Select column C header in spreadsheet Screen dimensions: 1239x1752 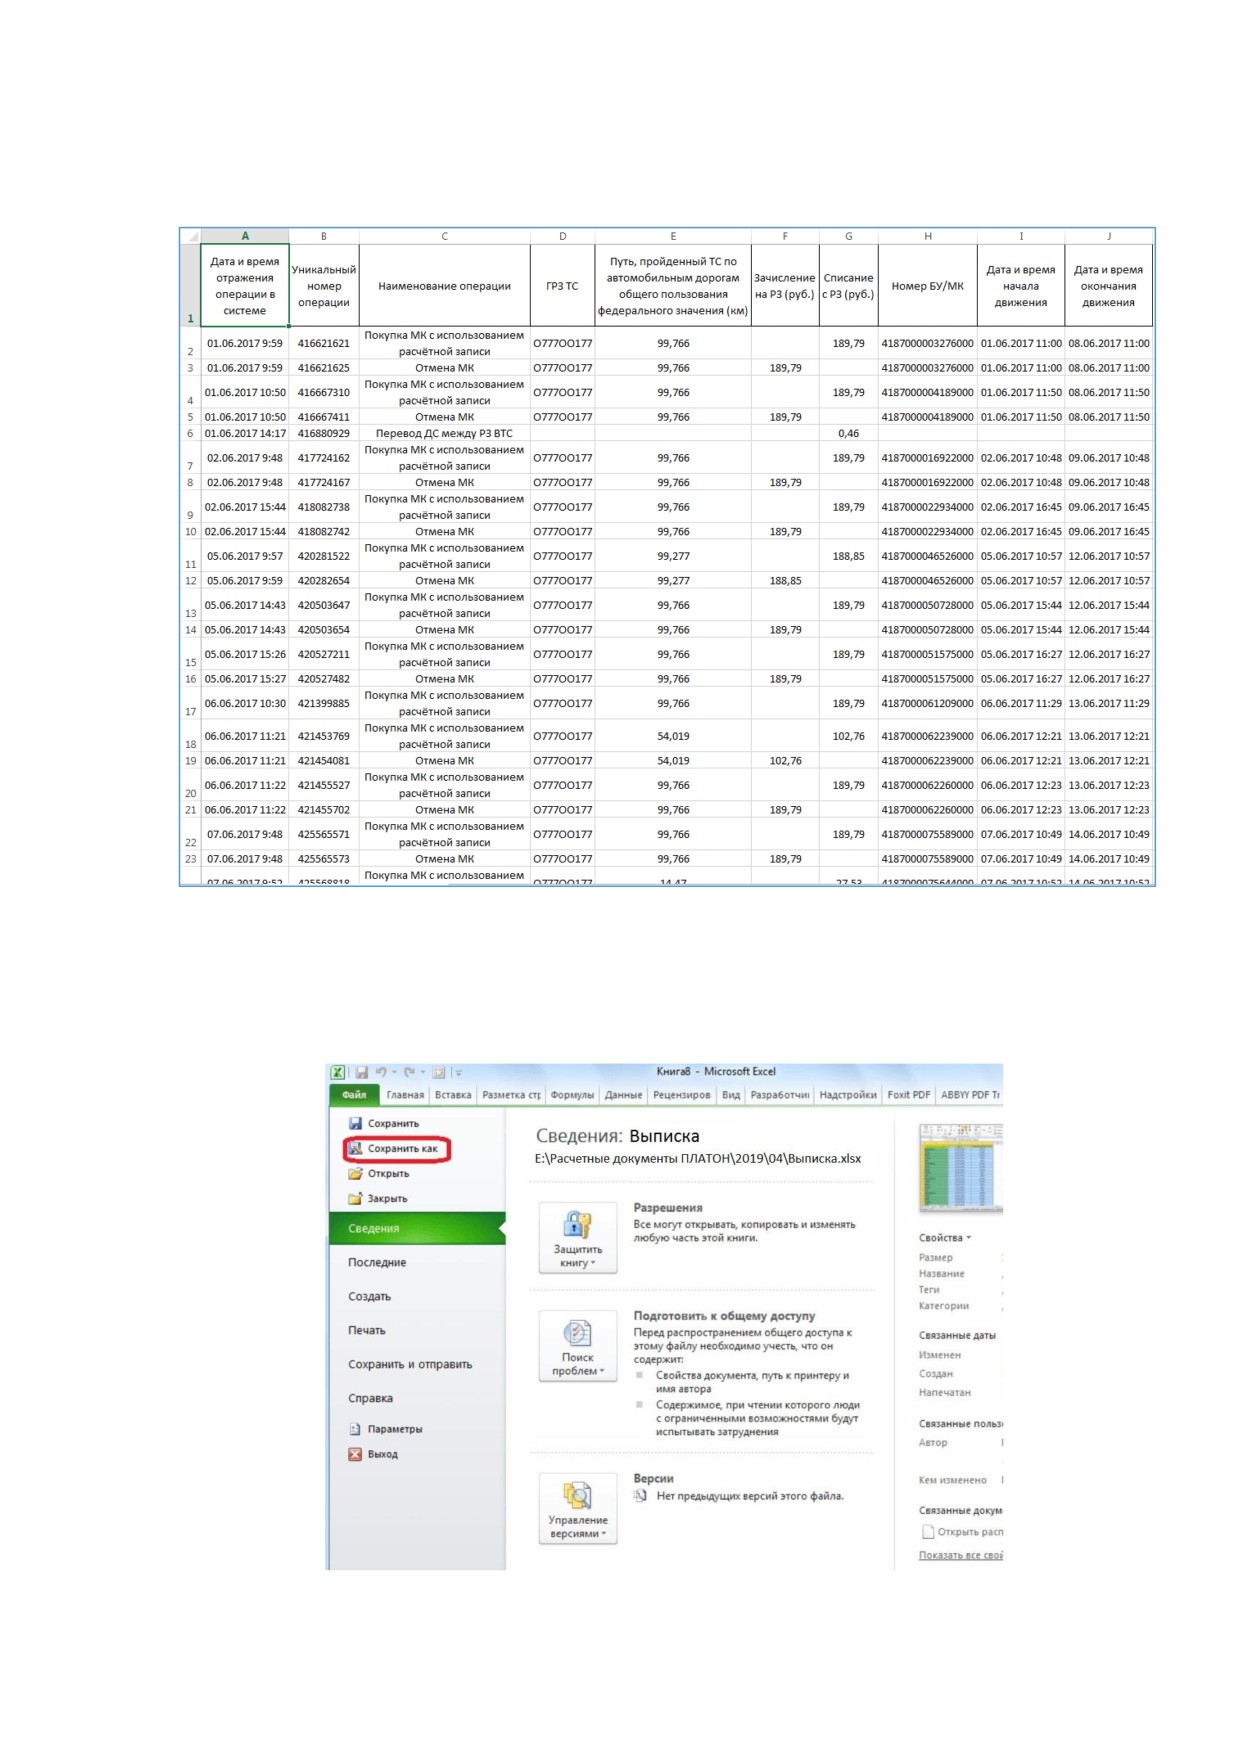[444, 236]
